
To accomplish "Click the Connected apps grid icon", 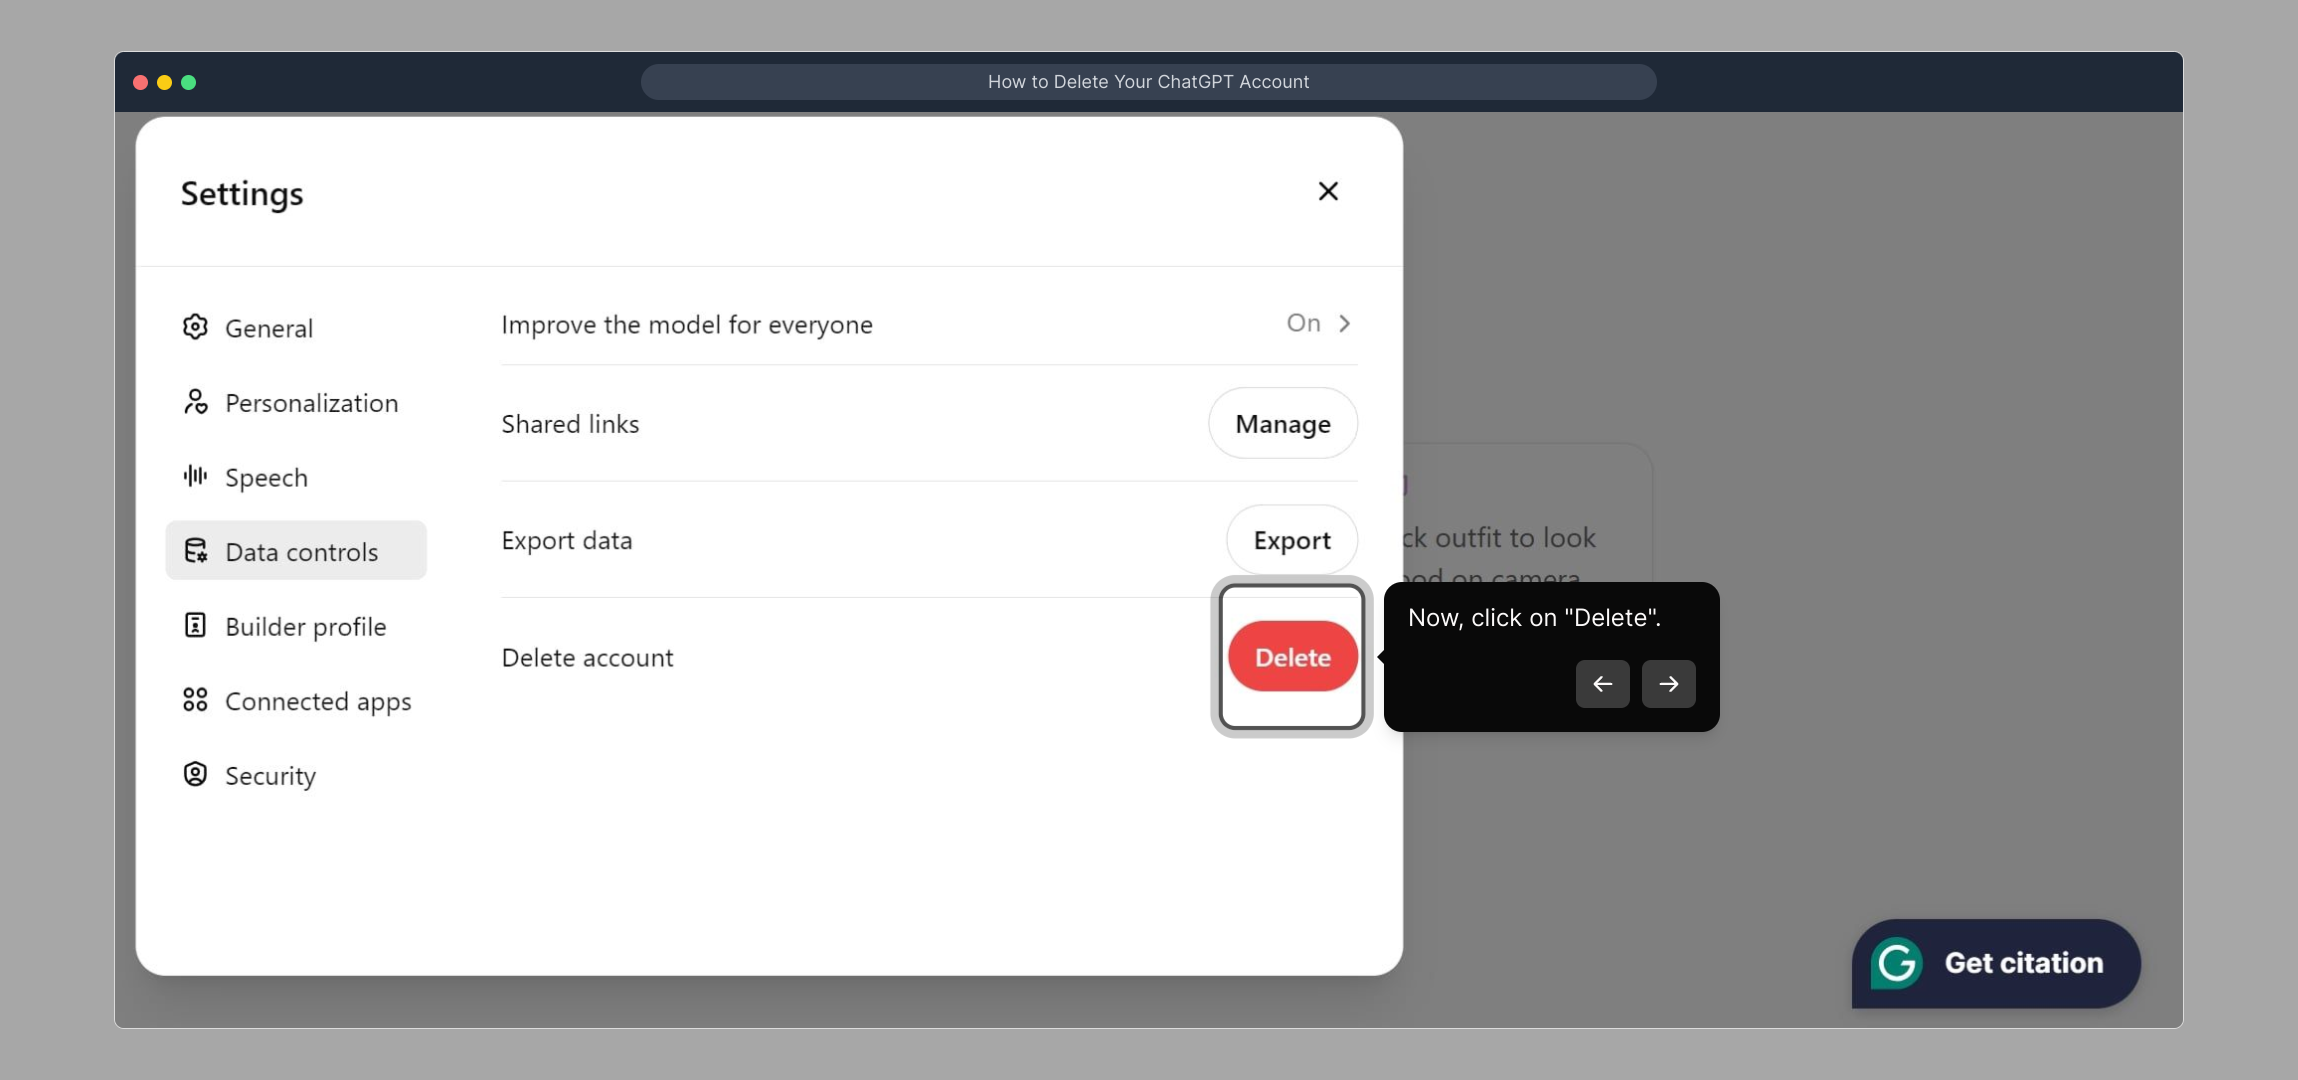I will click(x=195, y=700).
